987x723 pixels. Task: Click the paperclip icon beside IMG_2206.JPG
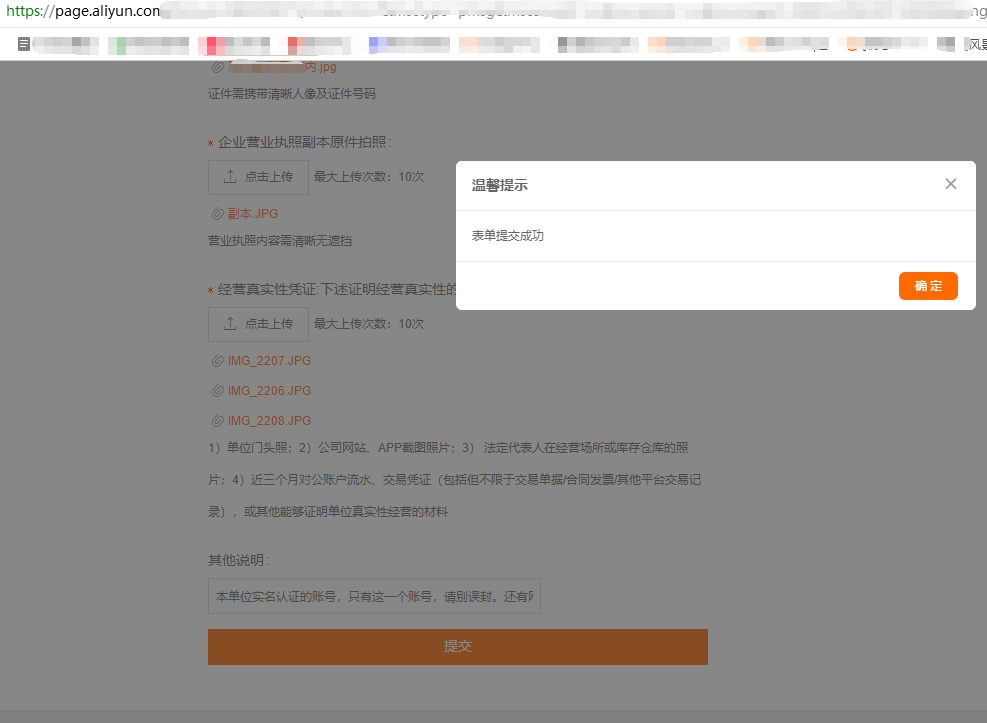(216, 391)
